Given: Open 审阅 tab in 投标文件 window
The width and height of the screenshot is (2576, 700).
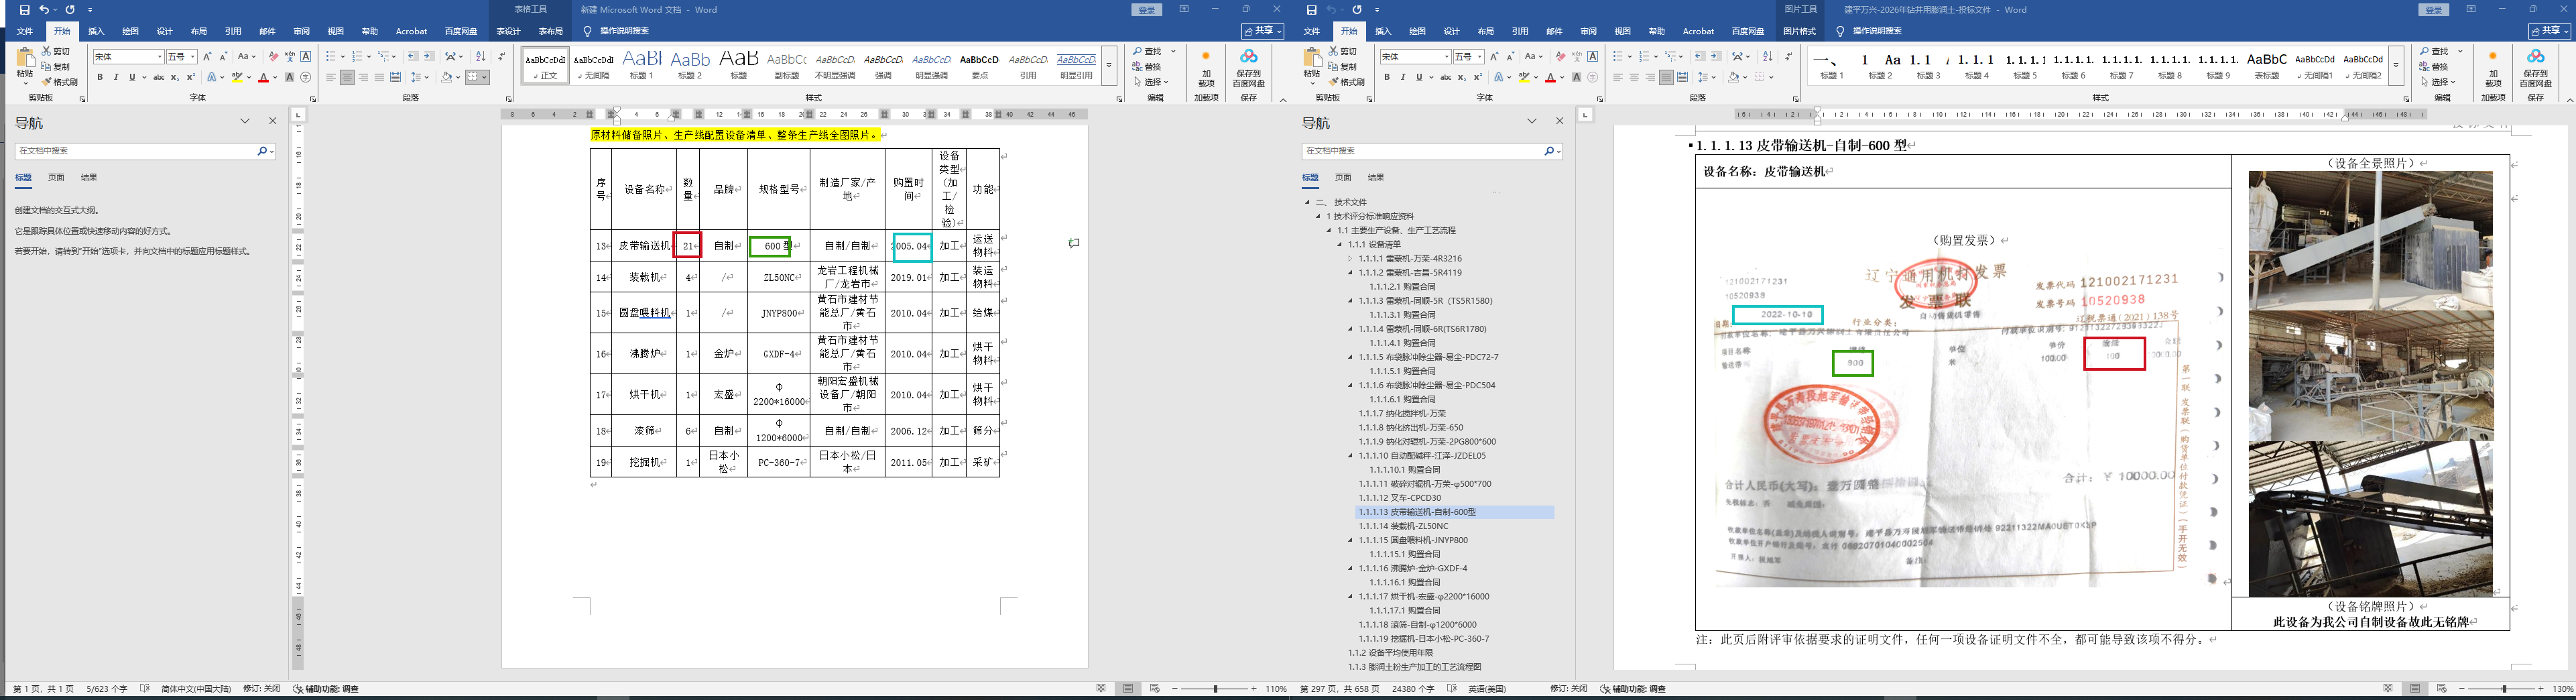Looking at the screenshot, I should click(1589, 31).
